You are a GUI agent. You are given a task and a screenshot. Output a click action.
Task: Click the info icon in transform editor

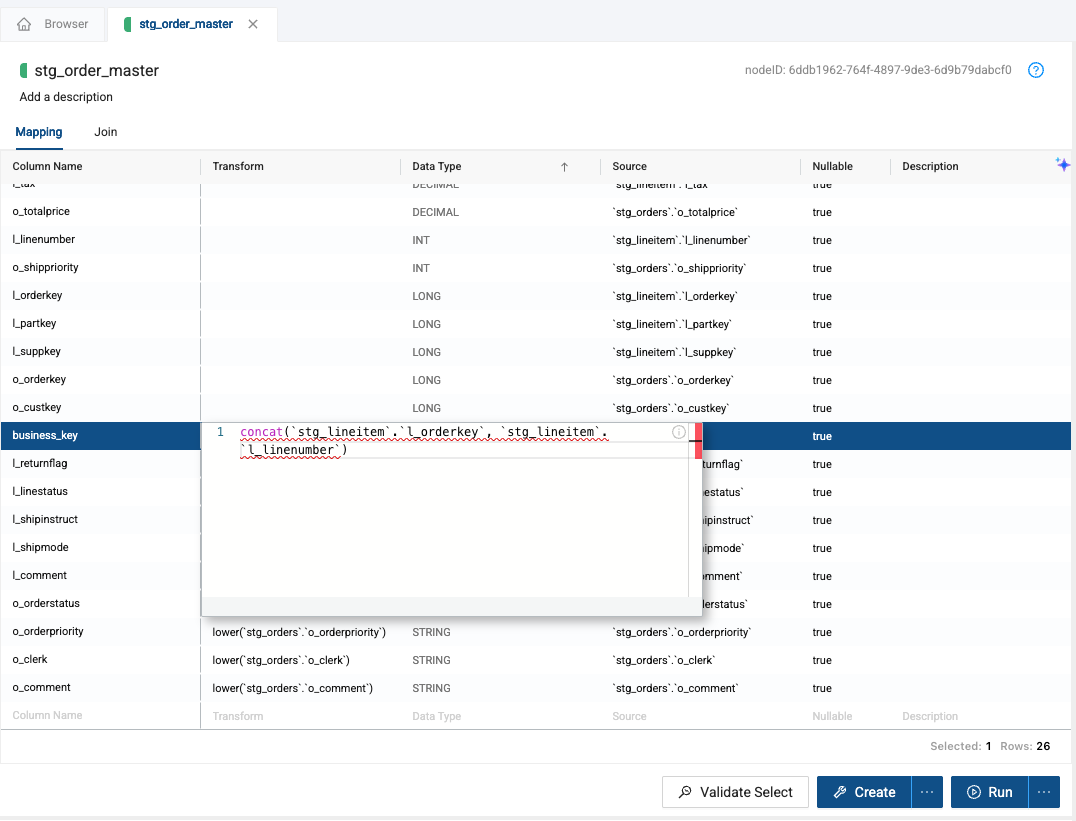pyautogui.click(x=678, y=432)
